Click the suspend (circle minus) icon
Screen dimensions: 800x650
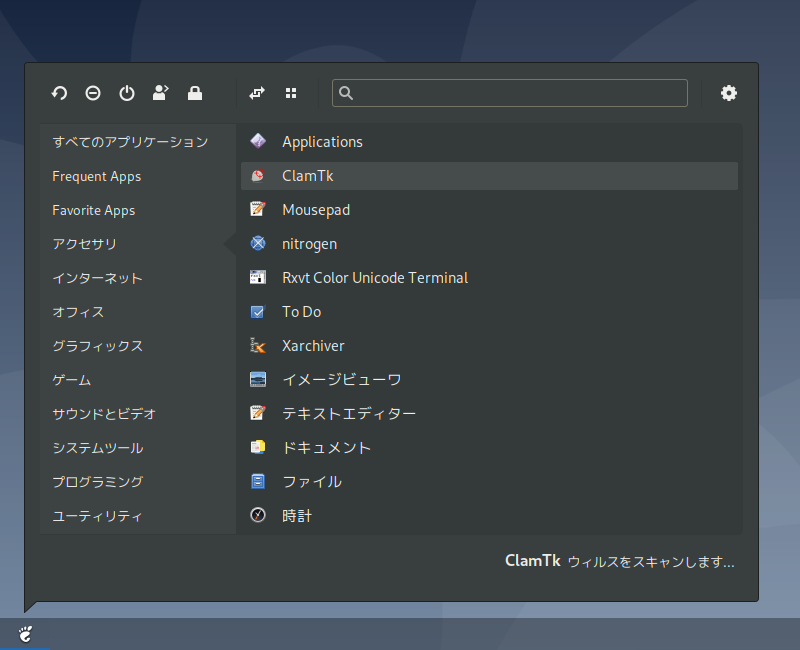click(x=93, y=93)
